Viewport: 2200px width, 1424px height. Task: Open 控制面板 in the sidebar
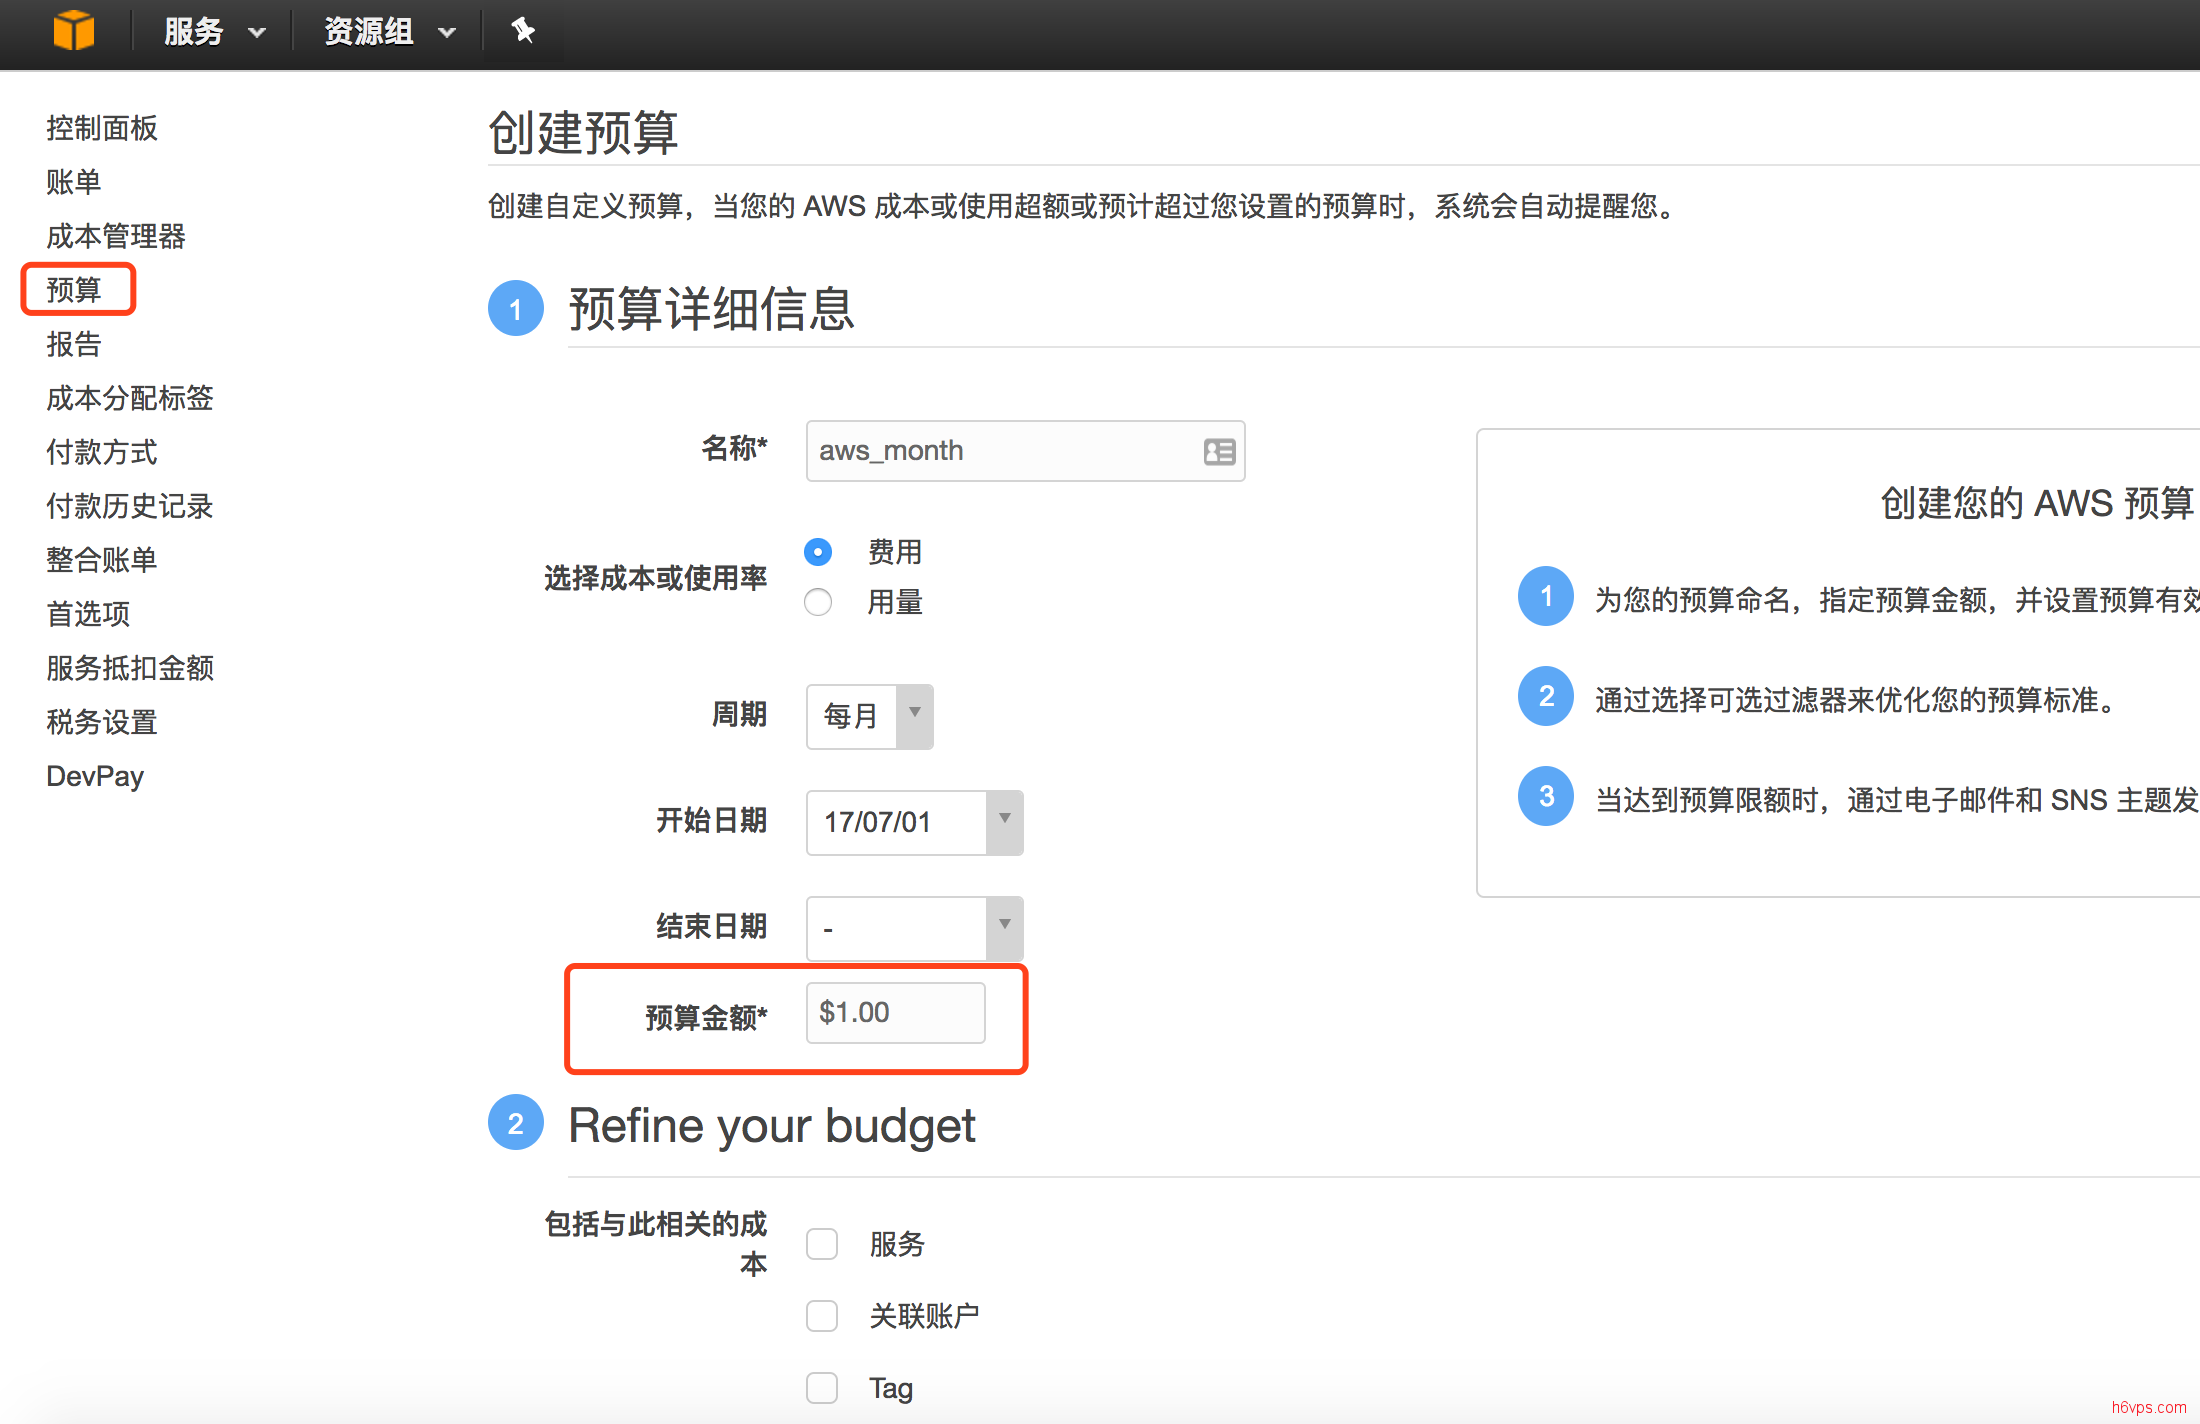click(x=102, y=128)
